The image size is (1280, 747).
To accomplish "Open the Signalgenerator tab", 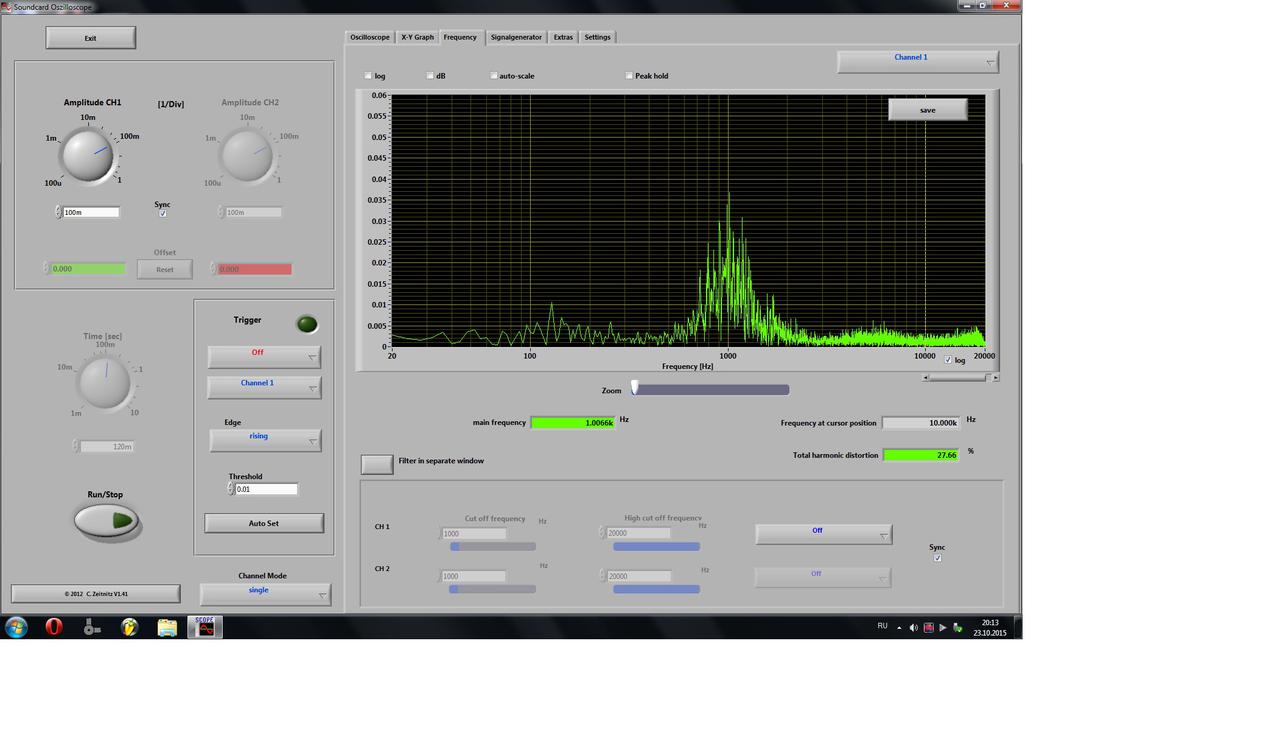I will click(x=516, y=37).
